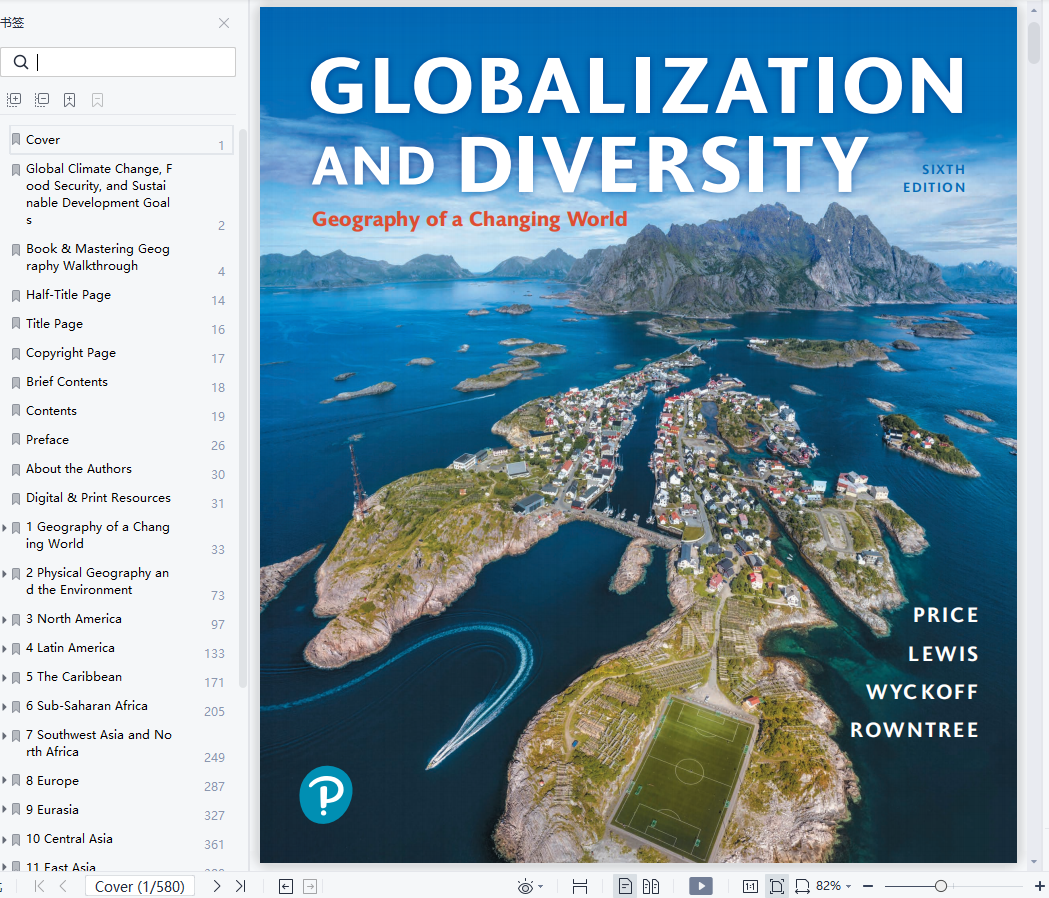Go to next page arrow
This screenshot has width=1049, height=898.
(x=217, y=886)
